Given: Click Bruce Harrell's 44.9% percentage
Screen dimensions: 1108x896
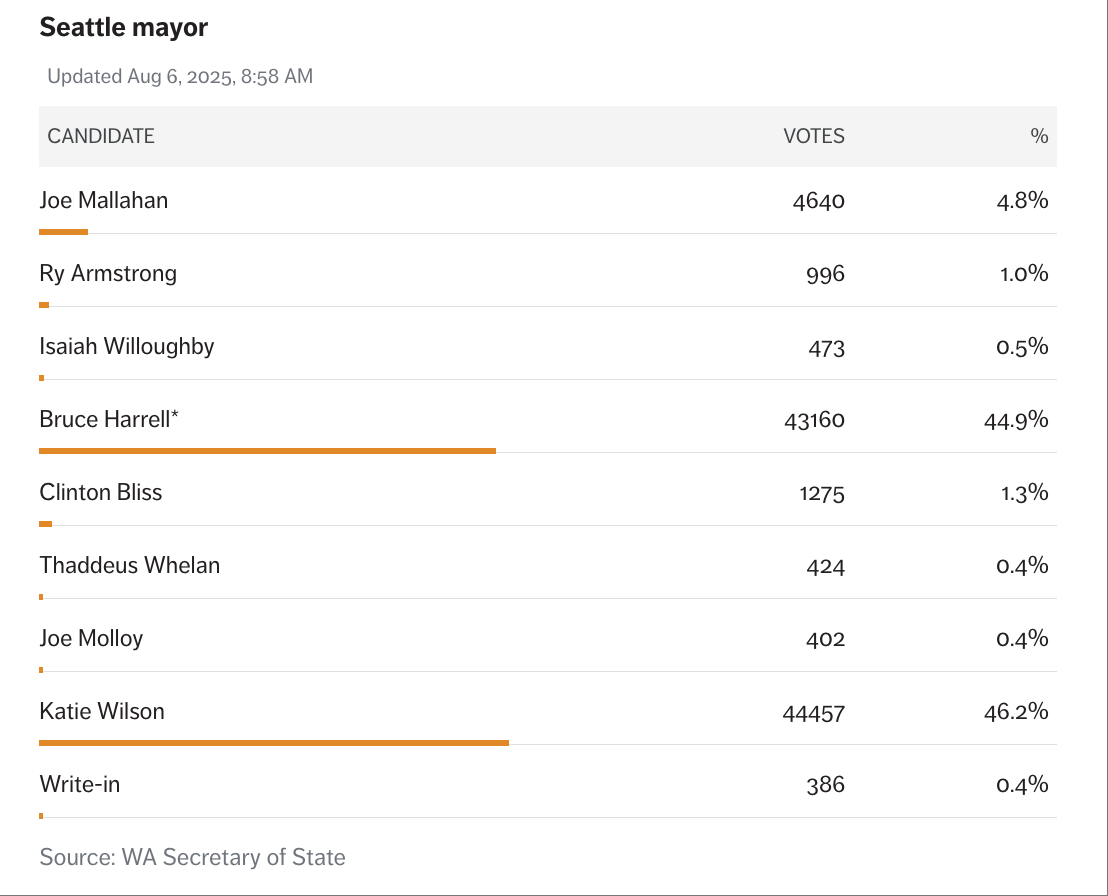Looking at the screenshot, I should [x=1016, y=420].
